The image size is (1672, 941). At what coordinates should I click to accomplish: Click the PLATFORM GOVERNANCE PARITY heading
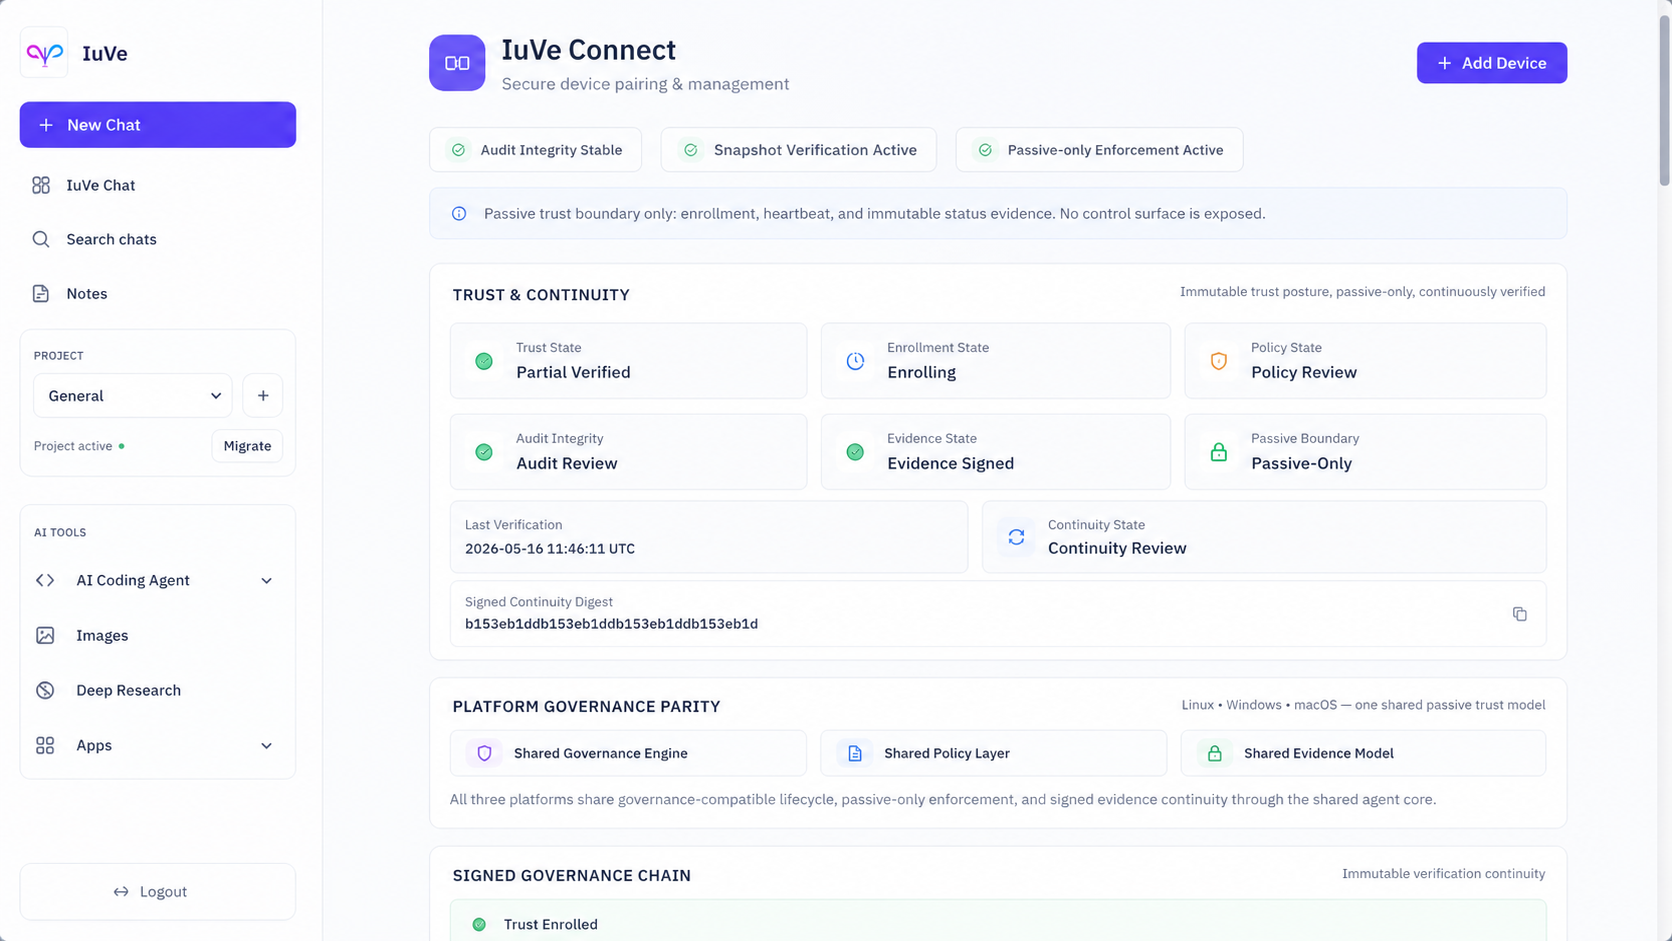586,707
